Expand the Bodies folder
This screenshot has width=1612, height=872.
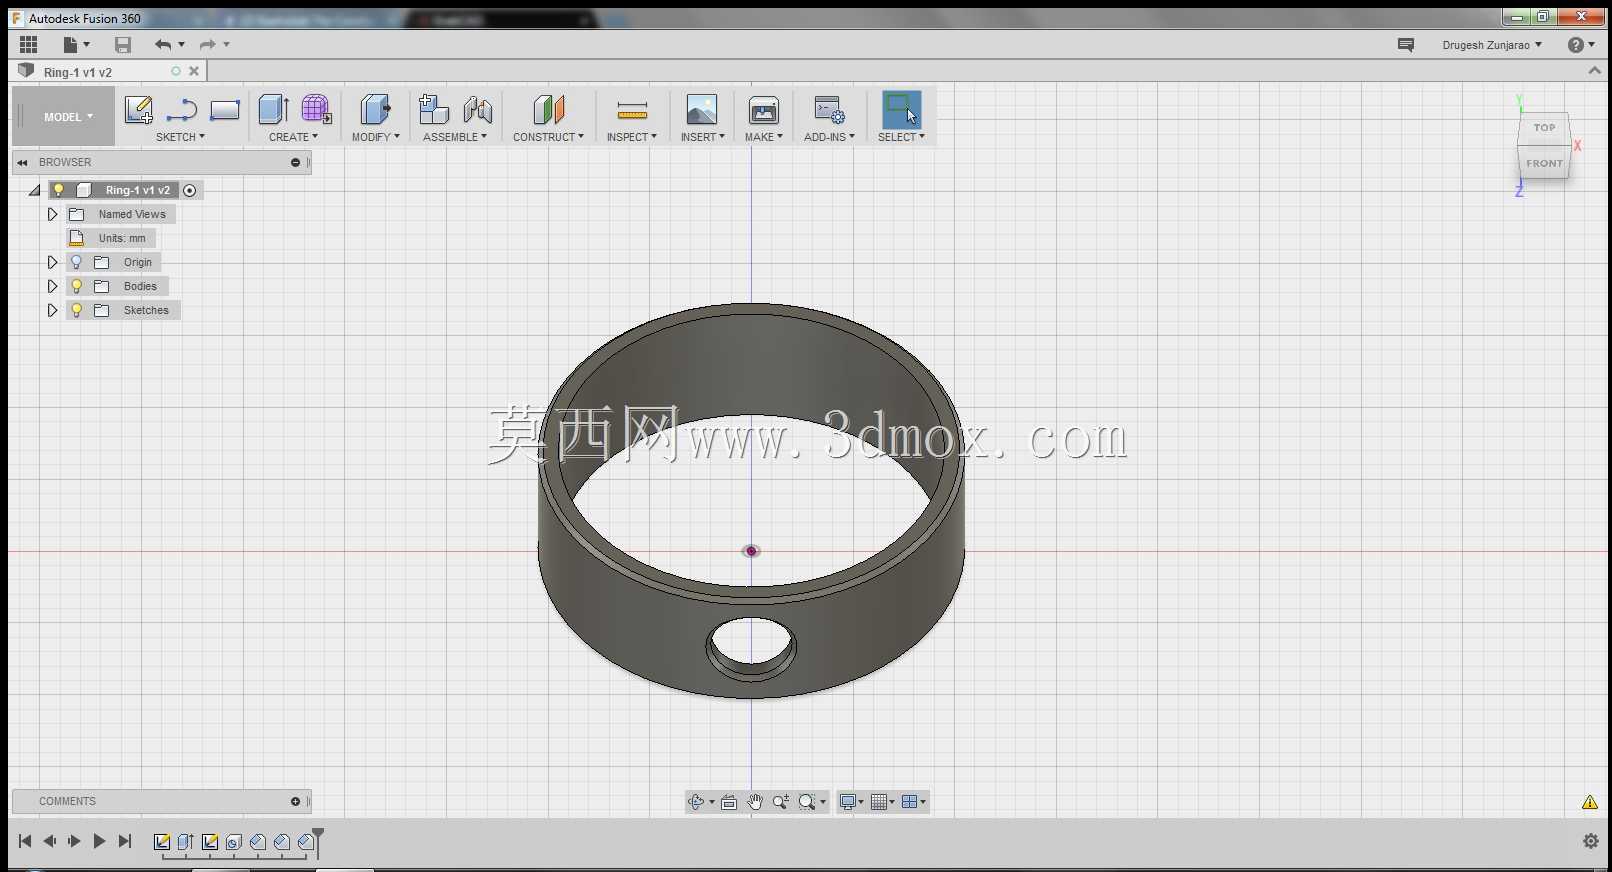coord(53,286)
